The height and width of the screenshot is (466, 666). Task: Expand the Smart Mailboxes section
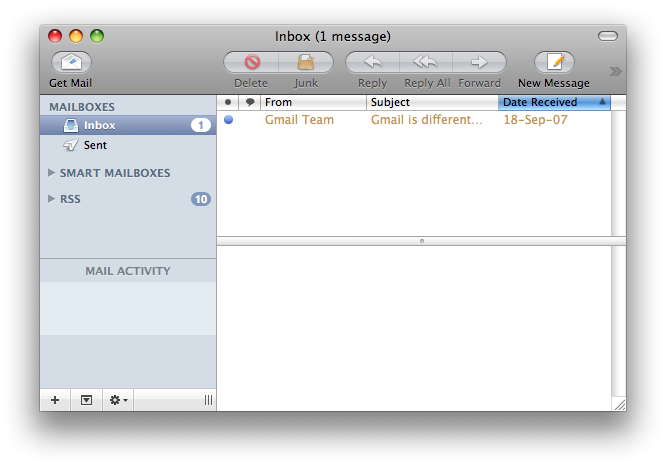click(x=51, y=173)
